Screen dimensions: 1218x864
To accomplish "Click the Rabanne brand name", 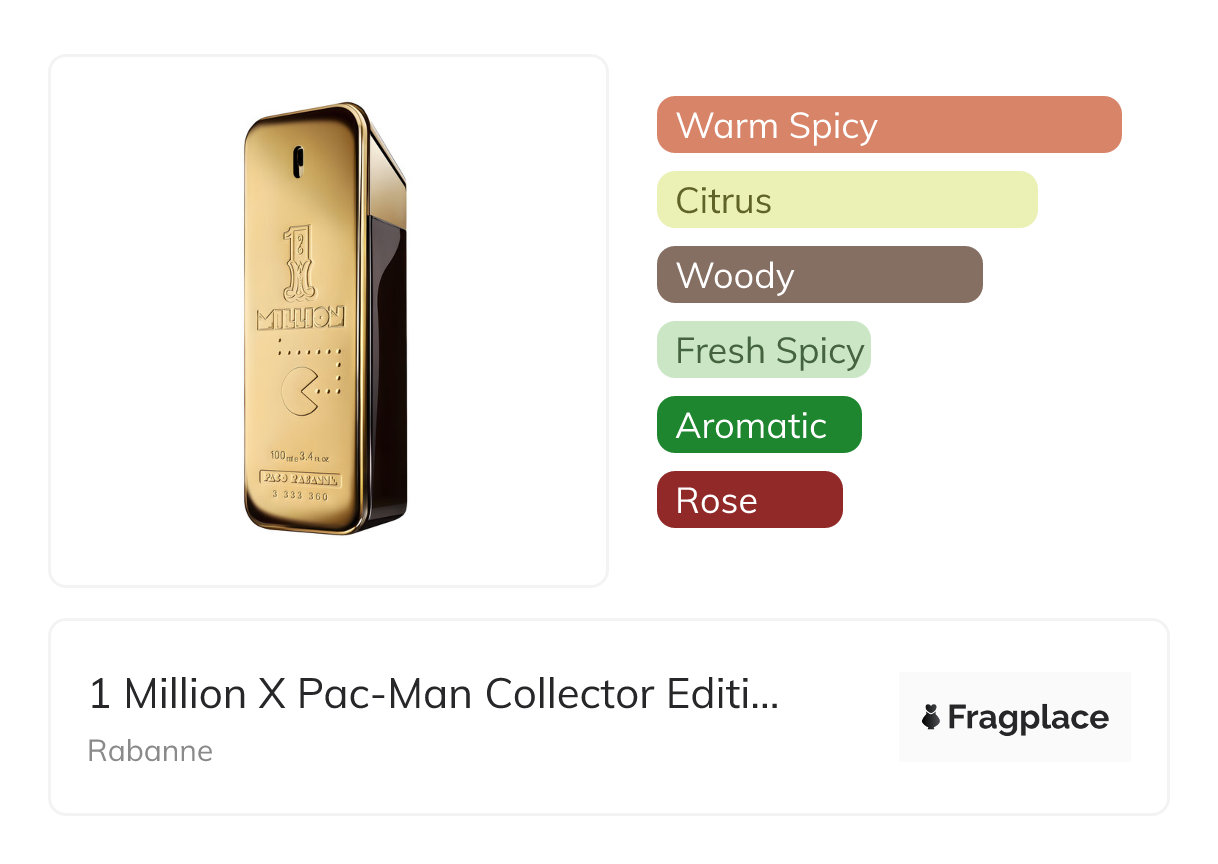I will [150, 751].
